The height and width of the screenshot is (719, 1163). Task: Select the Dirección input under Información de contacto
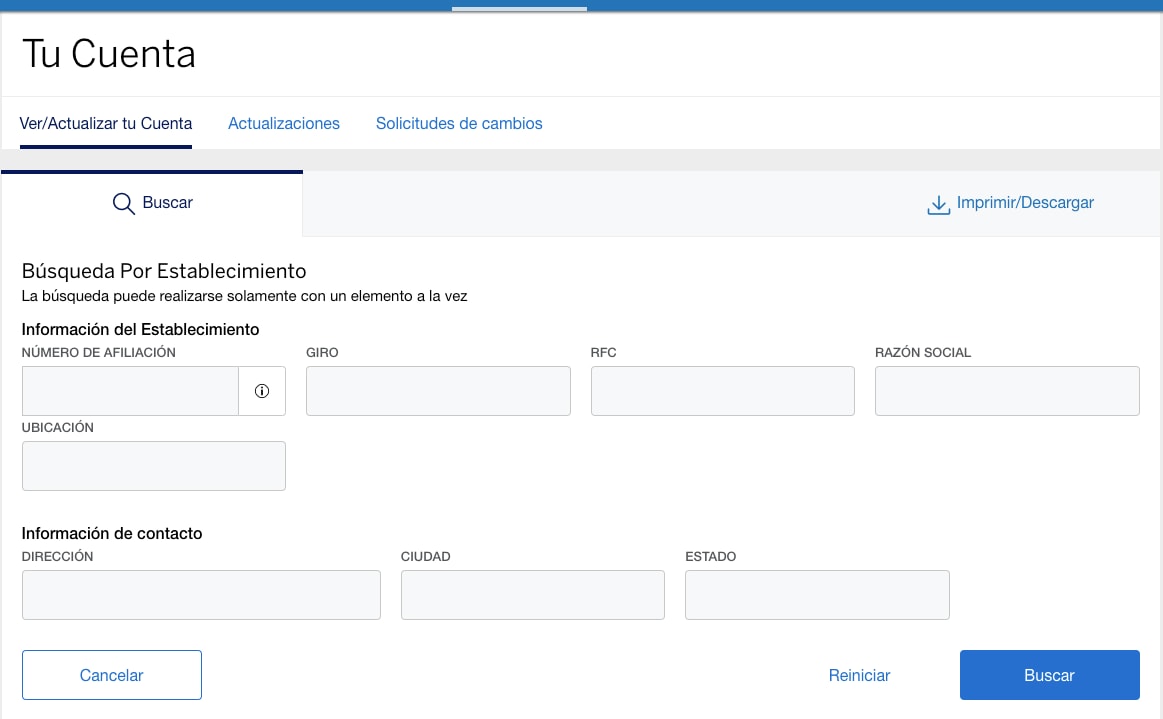200,595
